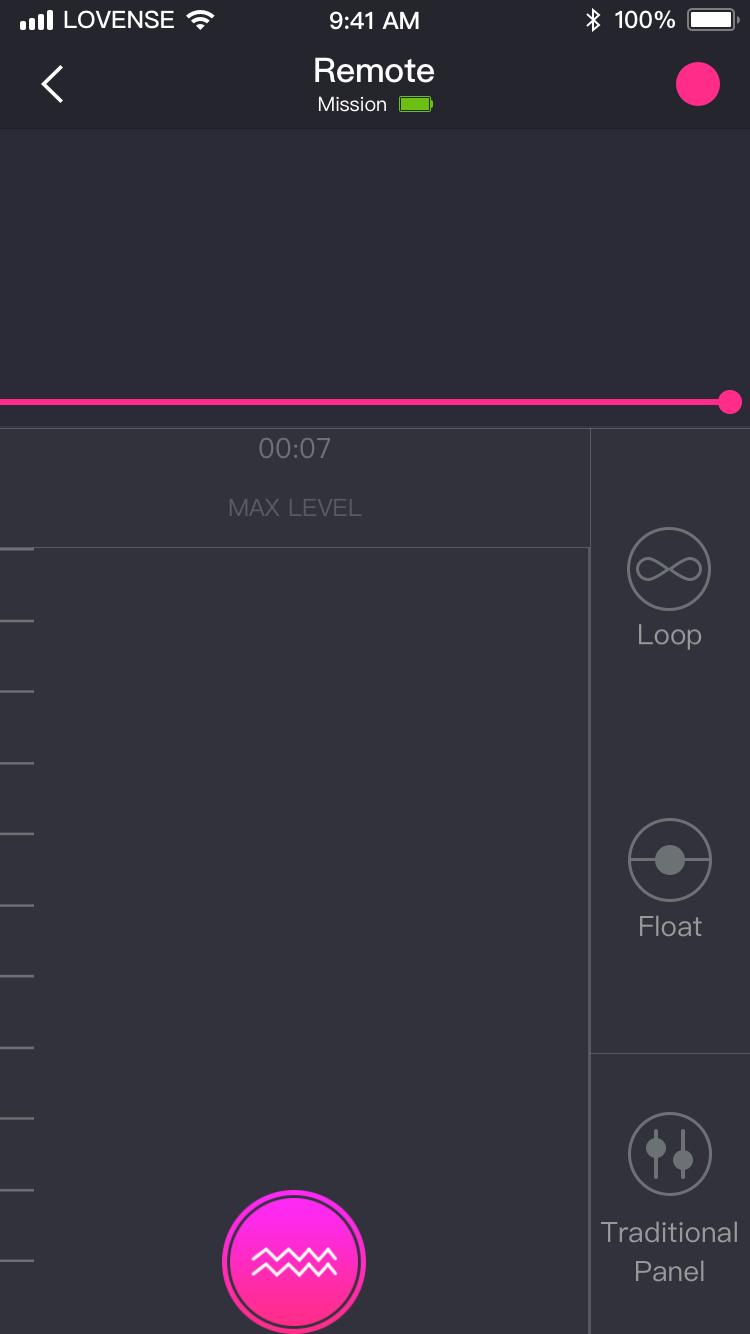Tap the Wi-Fi signal icon
Viewport: 750px width, 1334px height.
pos(200,20)
